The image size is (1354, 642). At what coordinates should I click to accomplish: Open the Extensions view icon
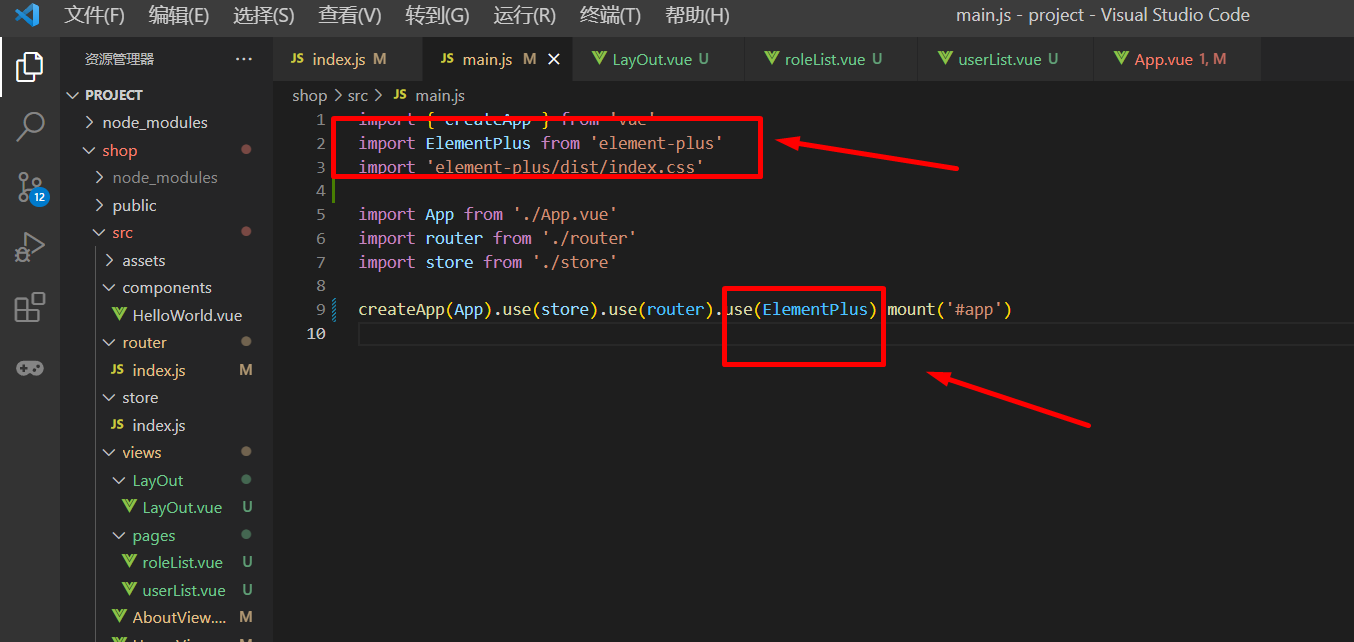click(29, 306)
